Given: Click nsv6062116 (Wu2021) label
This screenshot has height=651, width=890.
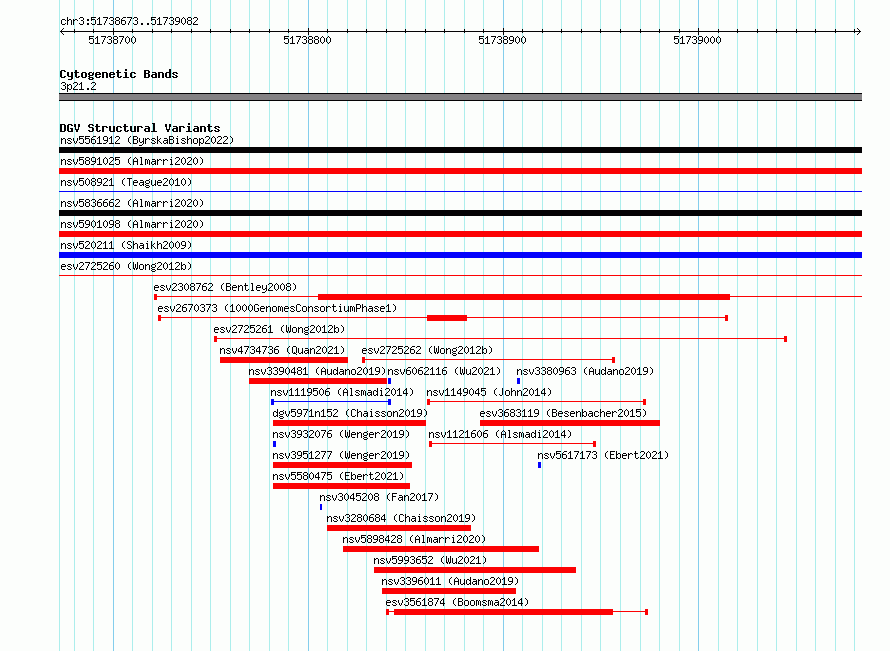Looking at the screenshot, I should pyautogui.click(x=444, y=371).
